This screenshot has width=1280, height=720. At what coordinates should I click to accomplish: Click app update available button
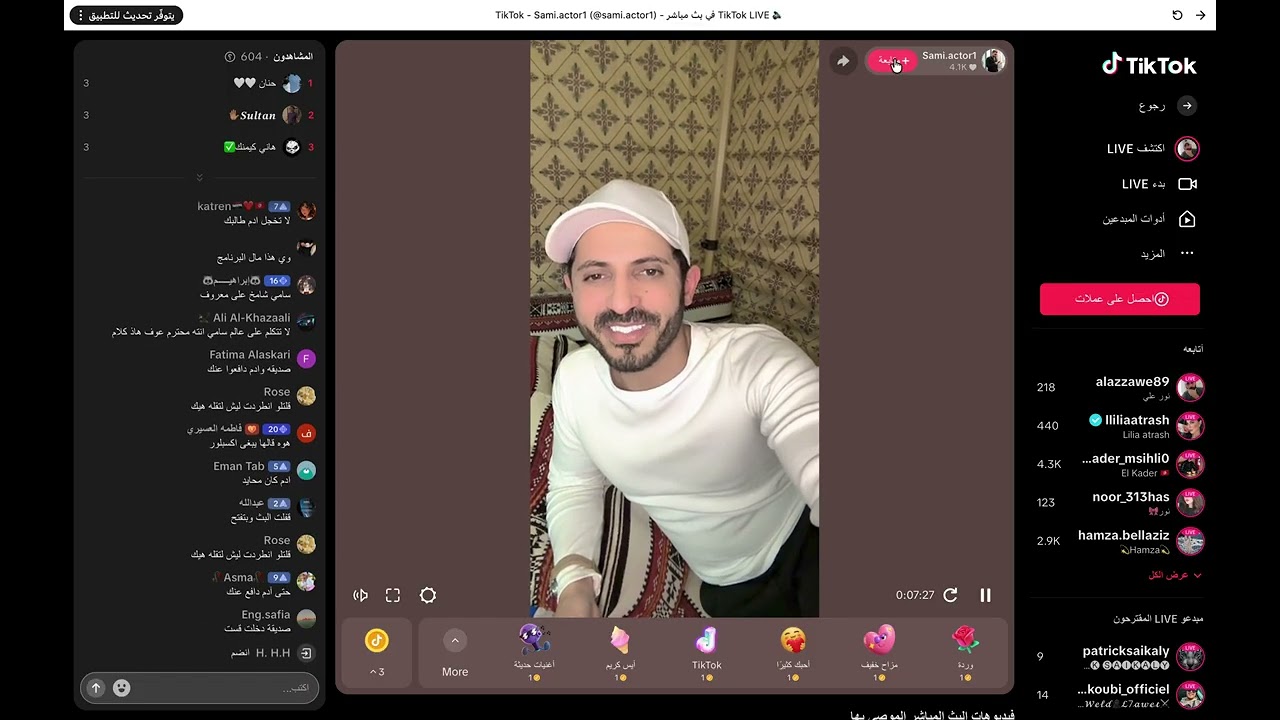point(126,15)
